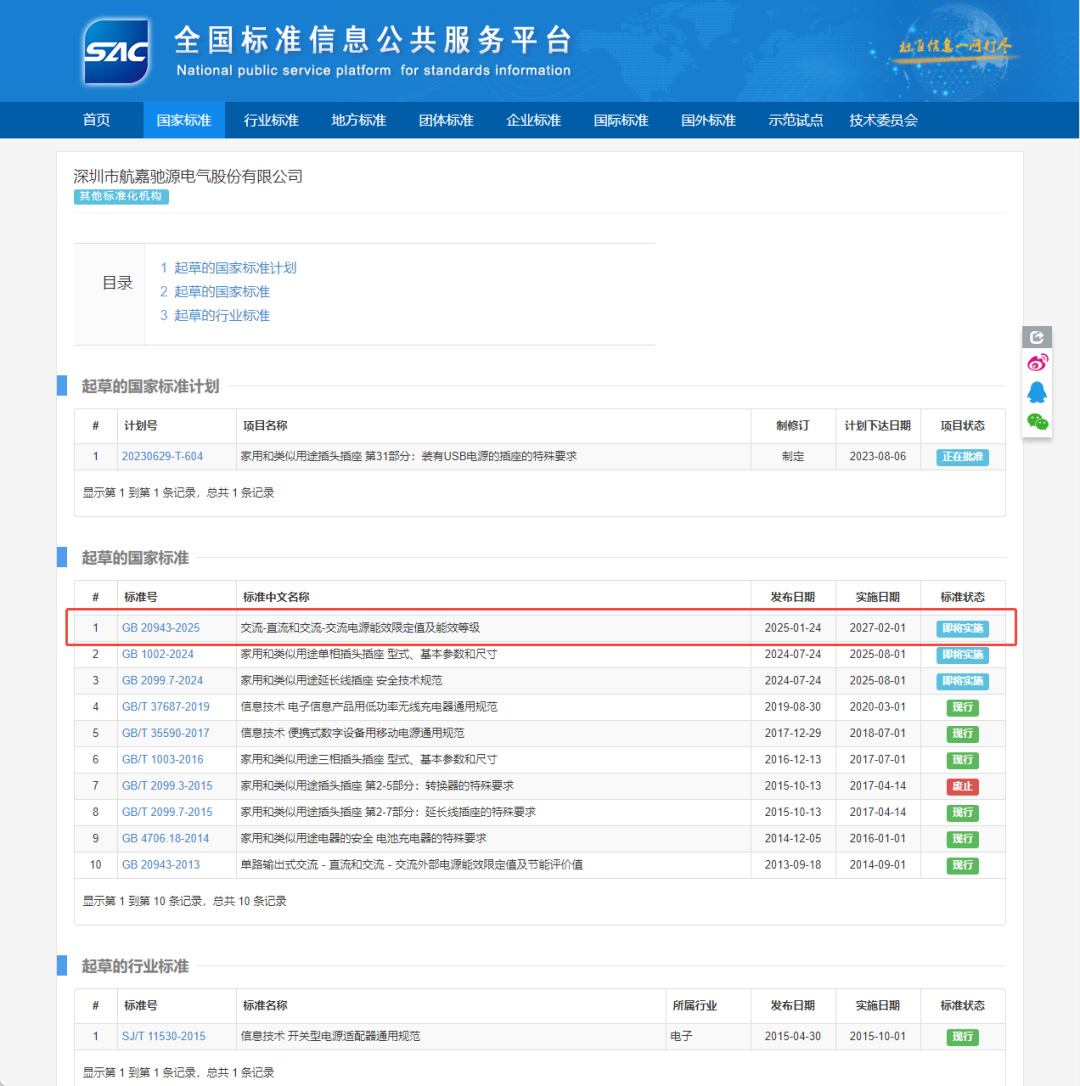1080x1086 pixels.
Task: Click the SAC logo icon
Action: [x=117, y=52]
